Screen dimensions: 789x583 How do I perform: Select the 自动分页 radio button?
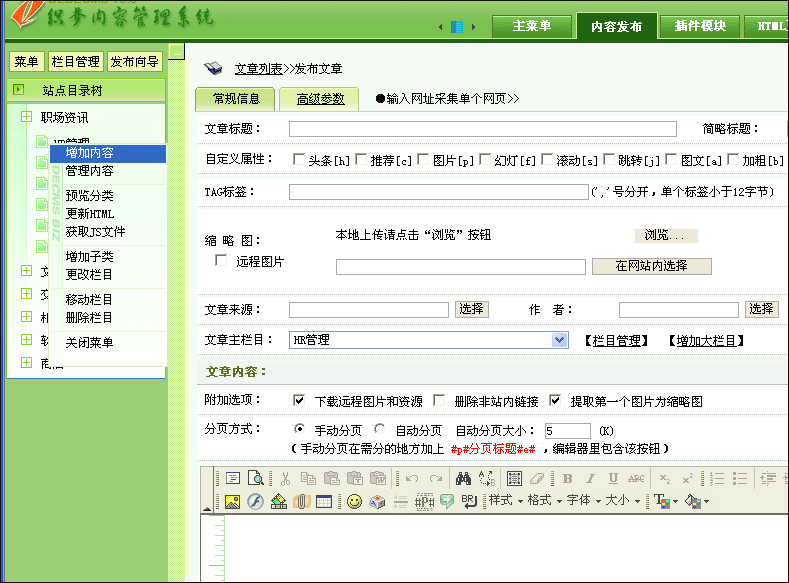380,429
